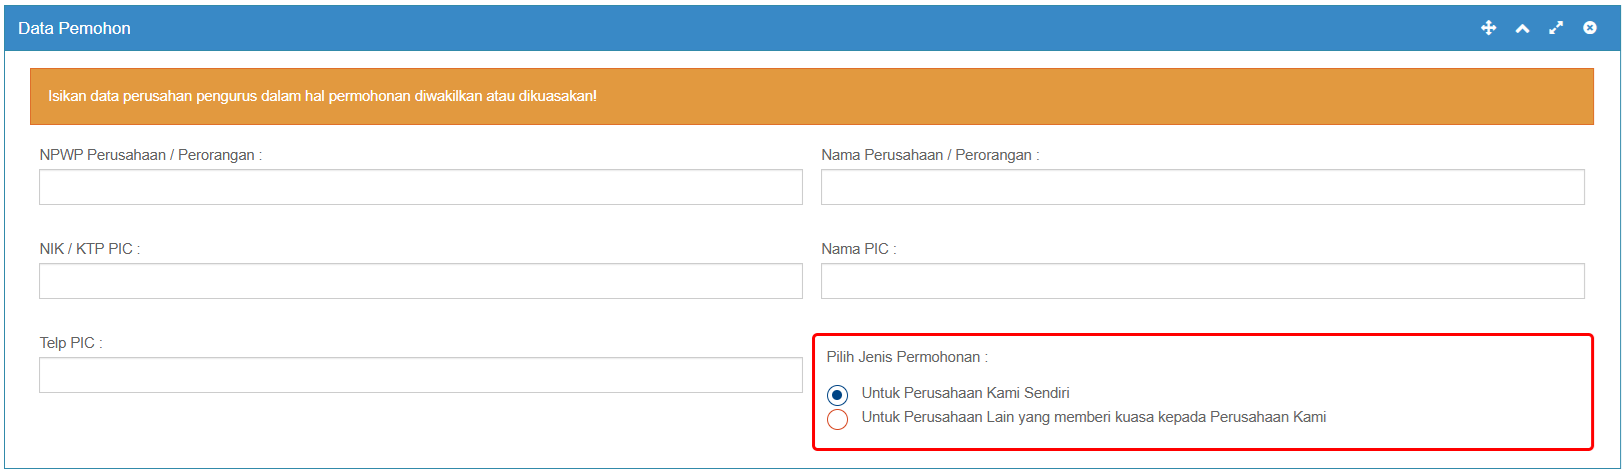Collapse the Data Pemohon panel
Image resolution: width=1624 pixels, height=474 pixels.
(1522, 28)
